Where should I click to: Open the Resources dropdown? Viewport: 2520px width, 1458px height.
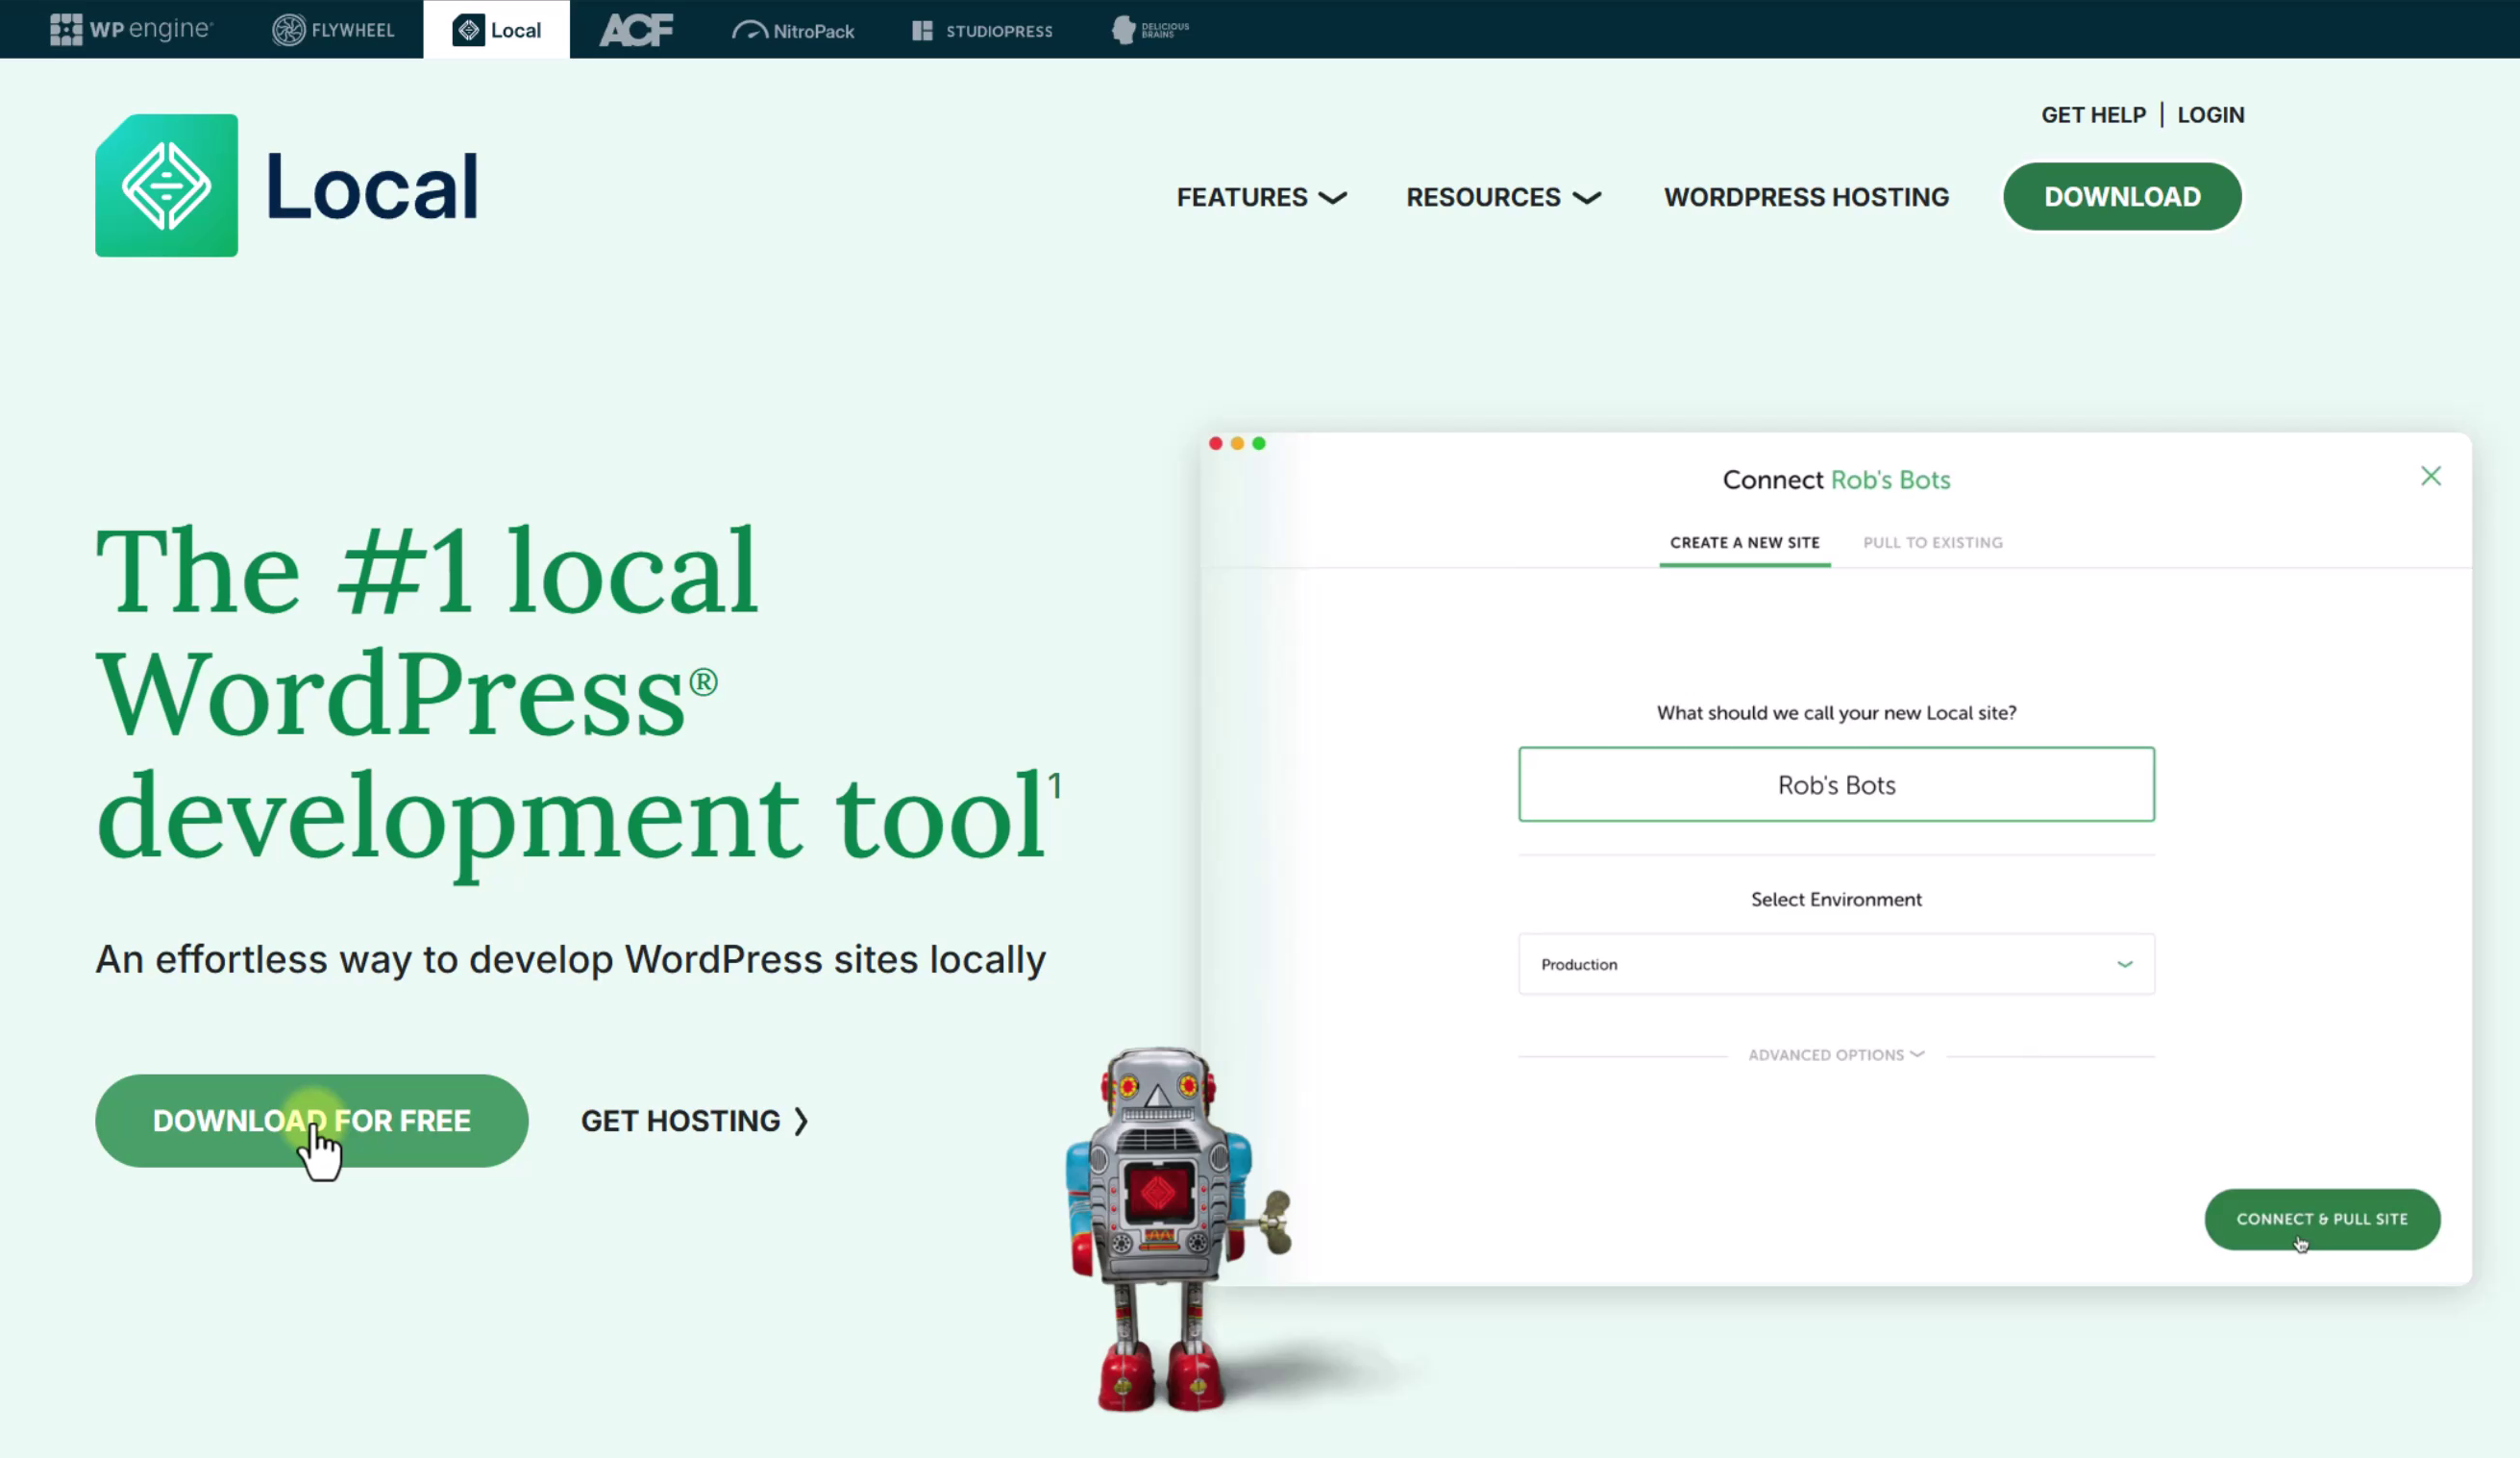[x=1502, y=197]
